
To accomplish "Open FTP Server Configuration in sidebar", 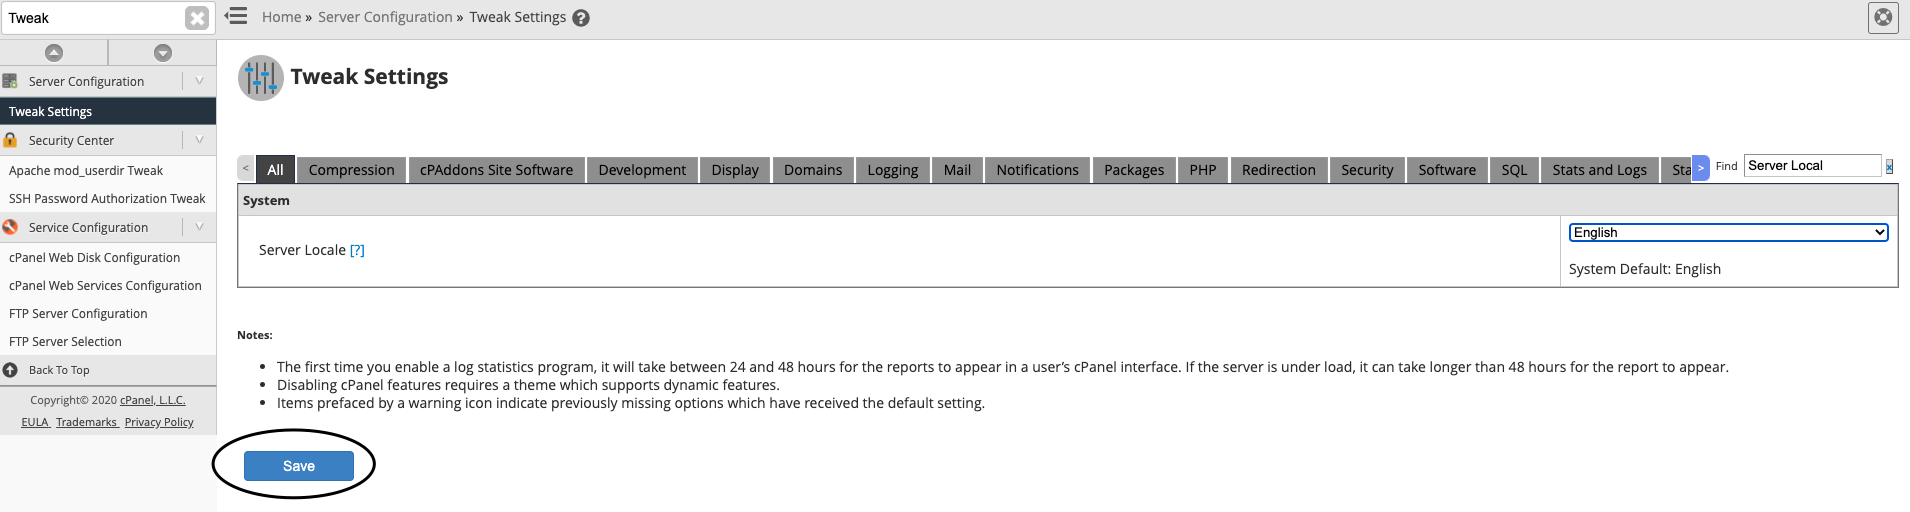I will [78, 313].
